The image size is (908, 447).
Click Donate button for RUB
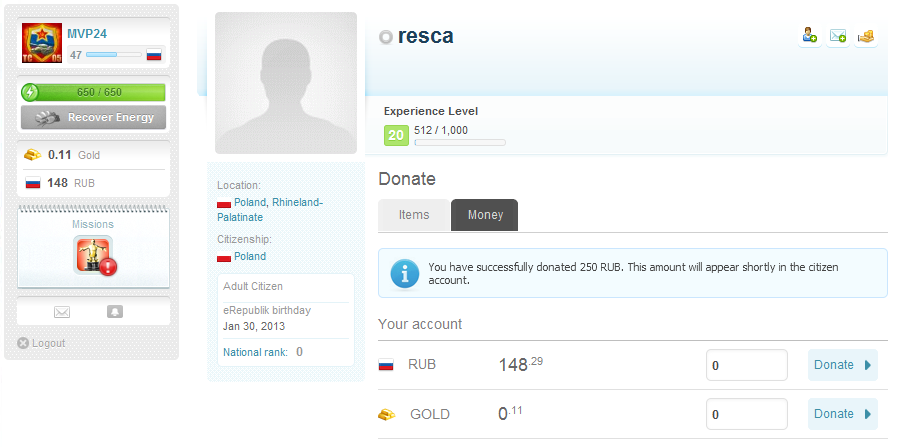(842, 365)
